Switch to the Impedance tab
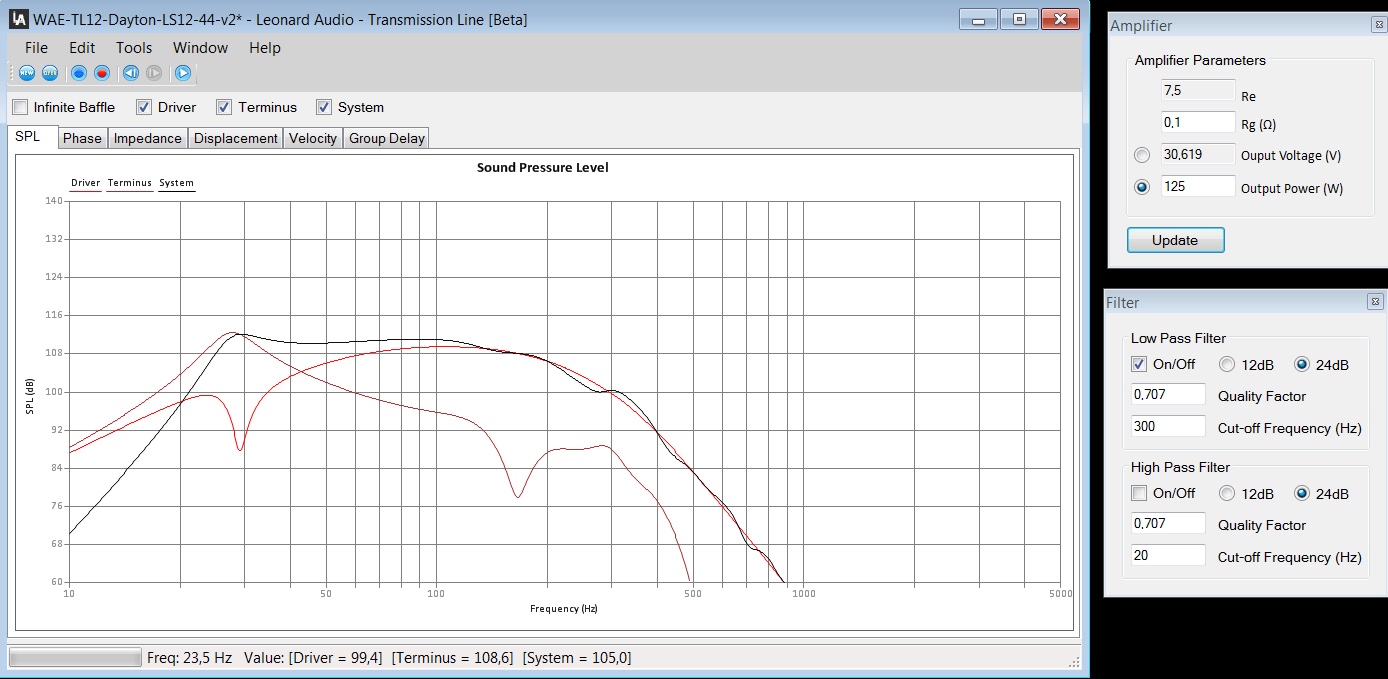 pos(148,138)
